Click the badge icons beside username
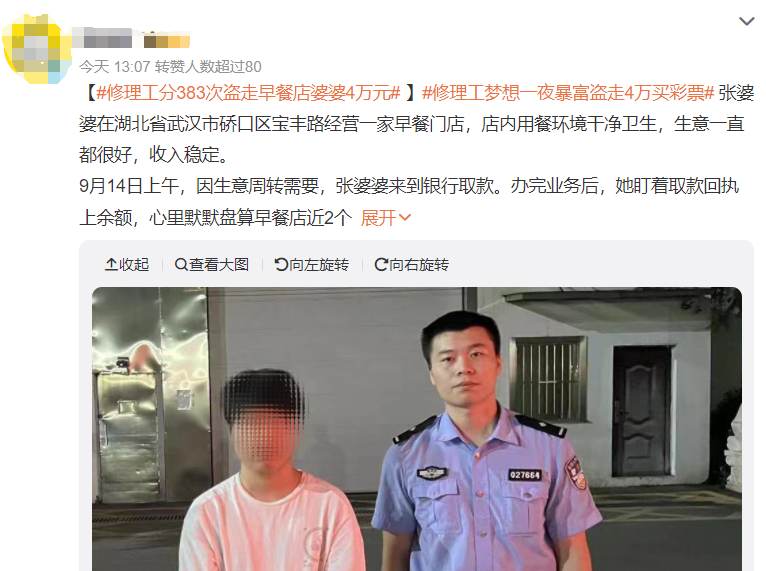The image size is (766, 571). coord(166,40)
